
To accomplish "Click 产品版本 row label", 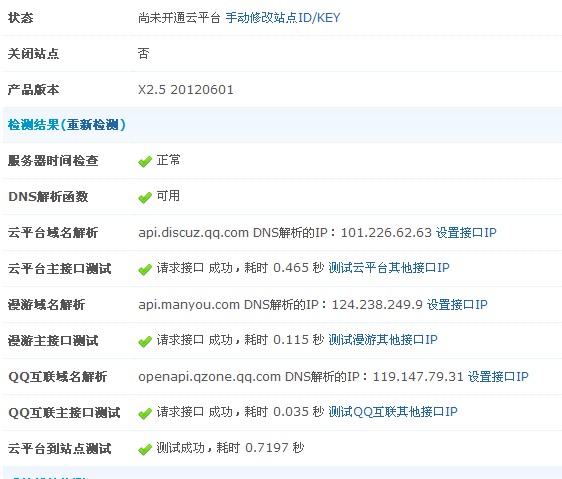I will coord(33,90).
